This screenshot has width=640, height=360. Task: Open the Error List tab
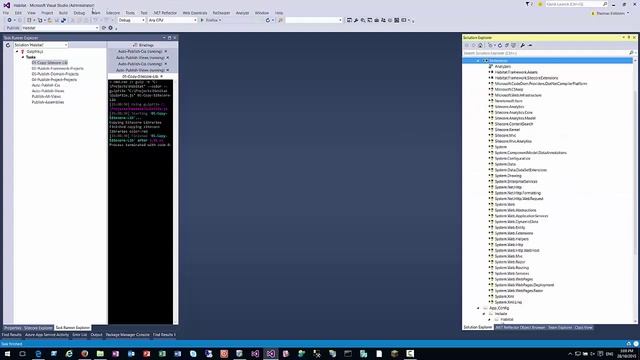pos(80,335)
